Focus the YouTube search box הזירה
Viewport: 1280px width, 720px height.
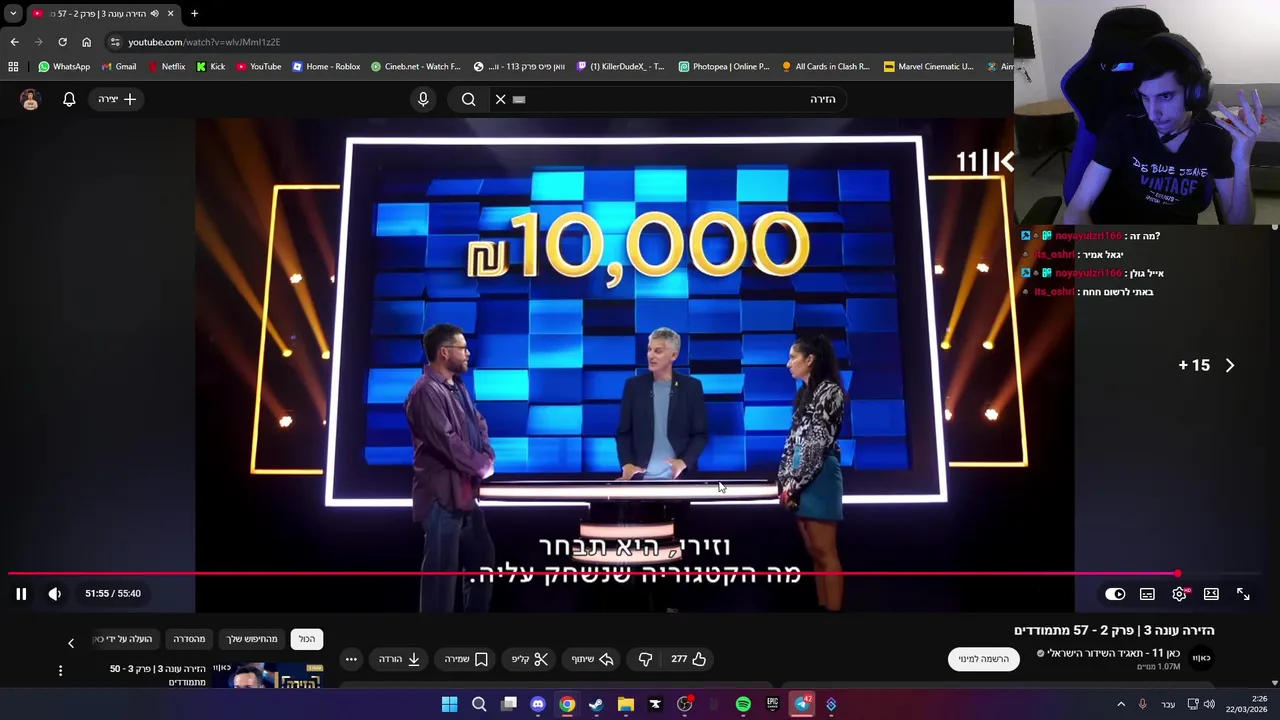(680, 99)
